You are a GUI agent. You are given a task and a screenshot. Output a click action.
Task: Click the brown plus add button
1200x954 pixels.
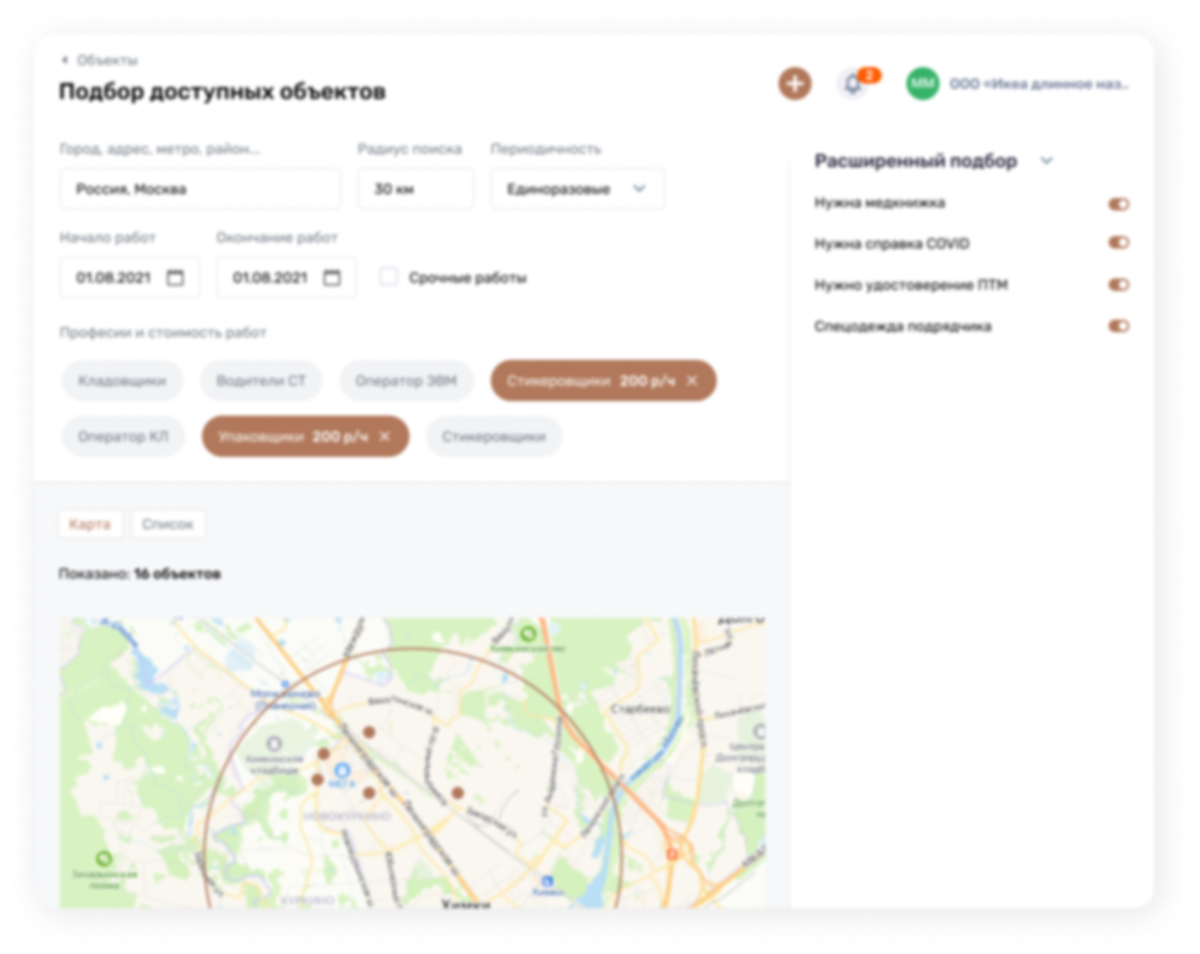point(795,84)
